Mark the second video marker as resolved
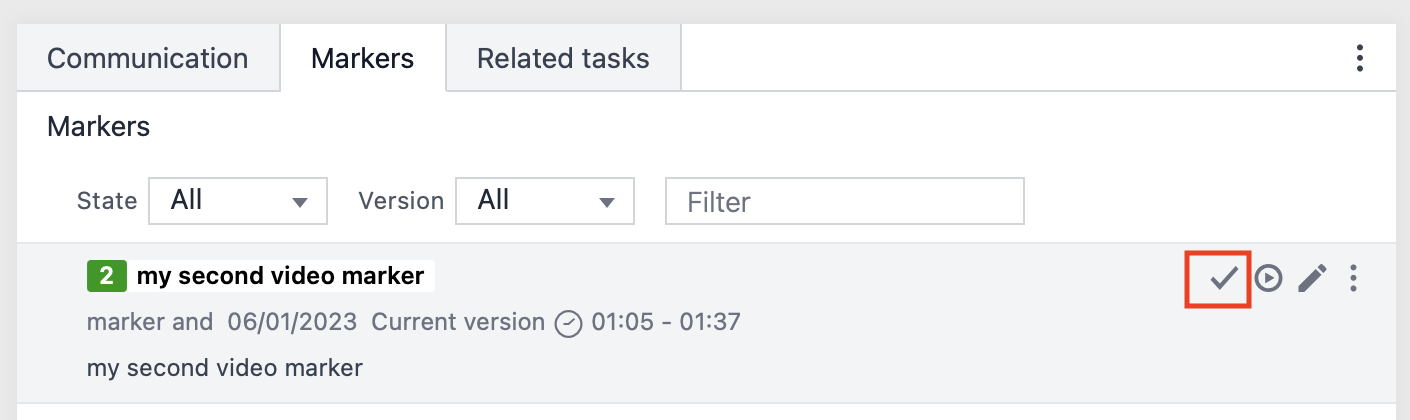Screen dimensions: 1410x420 click(x=1223, y=278)
